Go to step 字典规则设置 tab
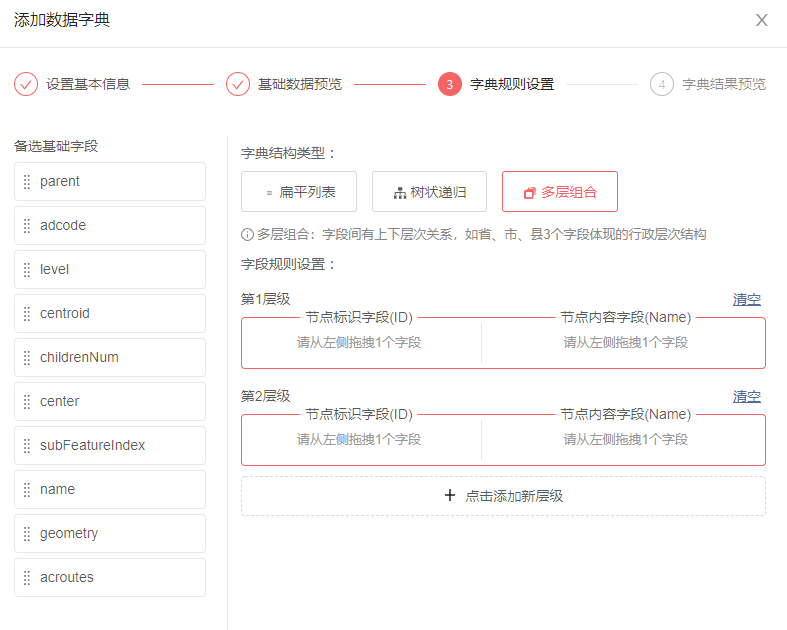This screenshot has width=787, height=630. (511, 84)
